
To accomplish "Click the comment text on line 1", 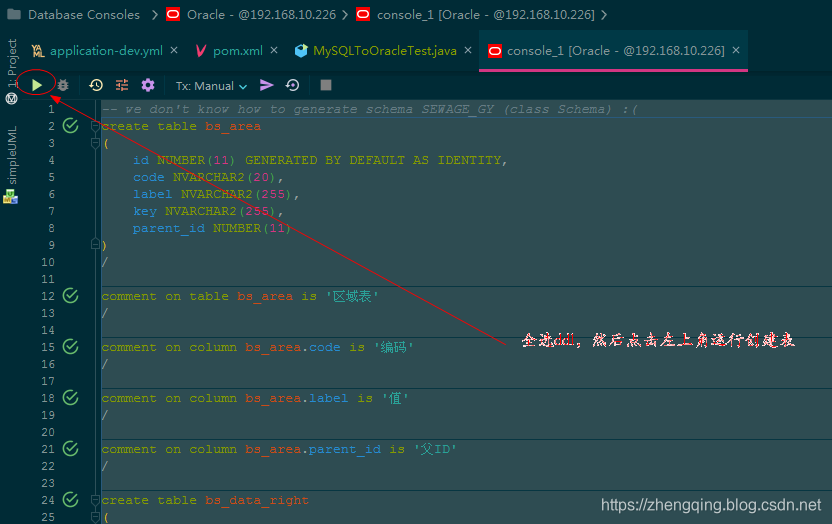I will click(369, 109).
